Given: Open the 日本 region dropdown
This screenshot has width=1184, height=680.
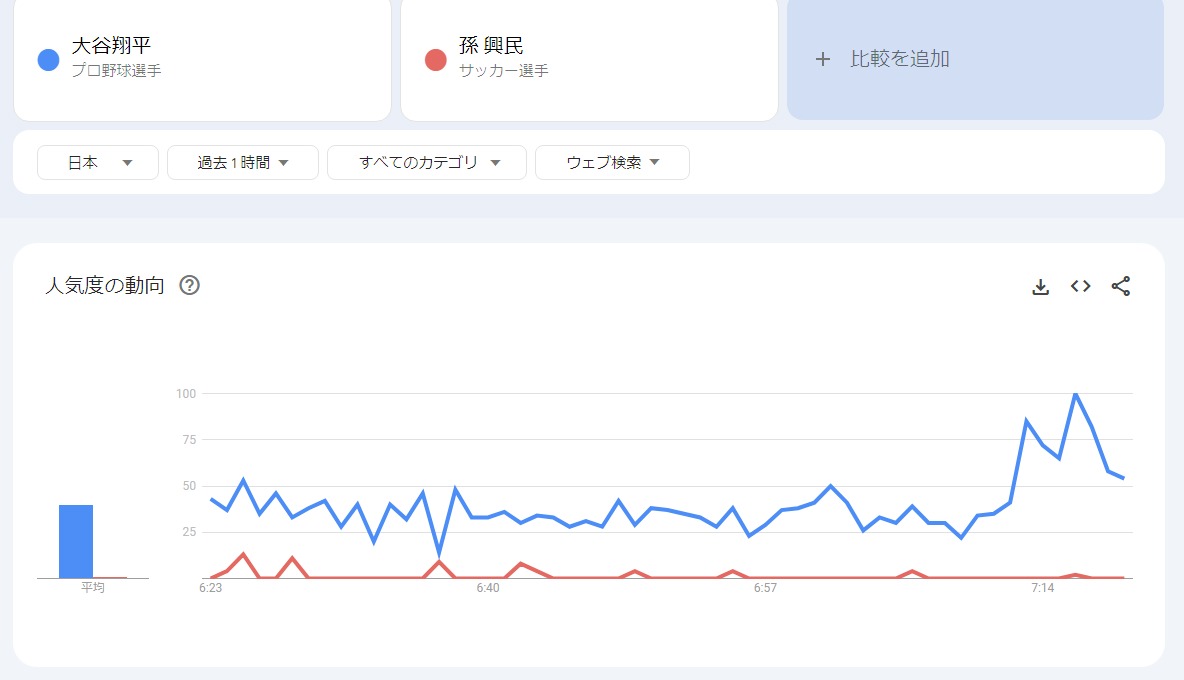Looking at the screenshot, I should point(98,162).
